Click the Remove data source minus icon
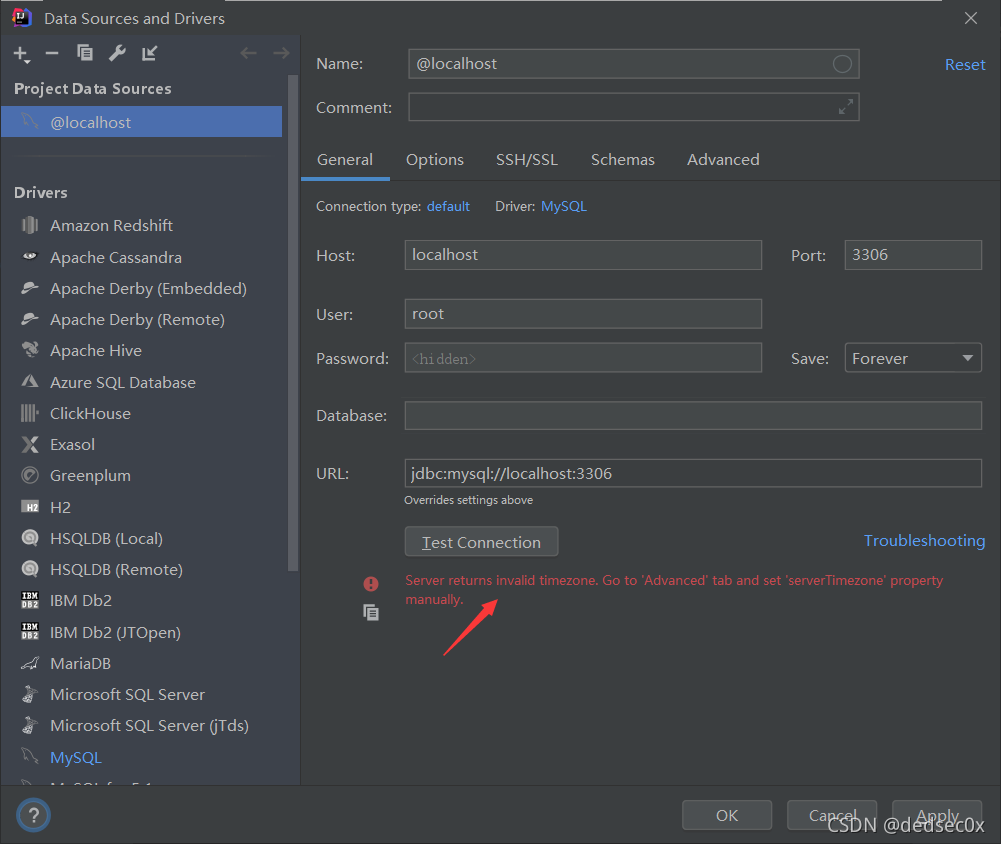 (x=52, y=53)
